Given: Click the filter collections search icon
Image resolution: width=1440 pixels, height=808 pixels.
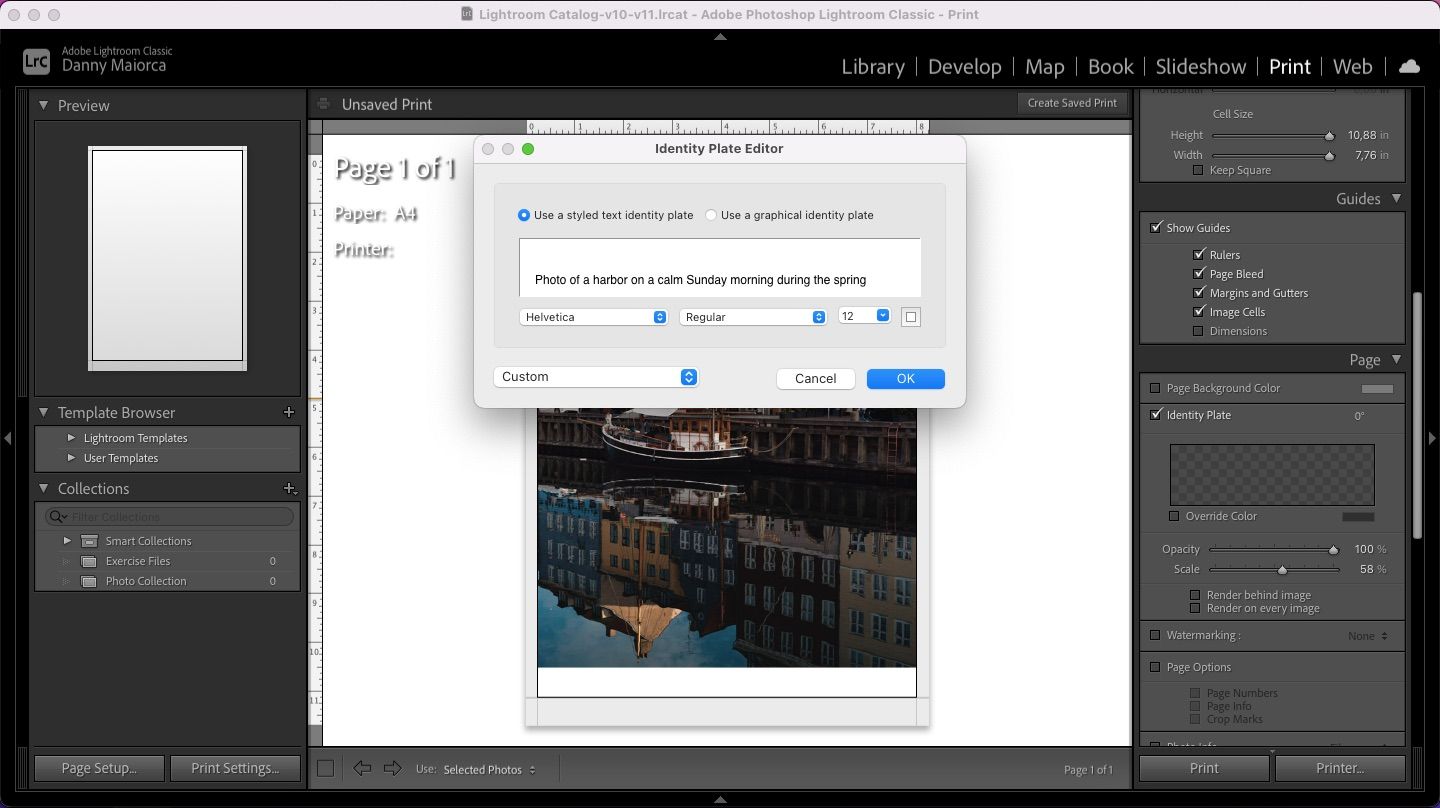Looking at the screenshot, I should (58, 517).
